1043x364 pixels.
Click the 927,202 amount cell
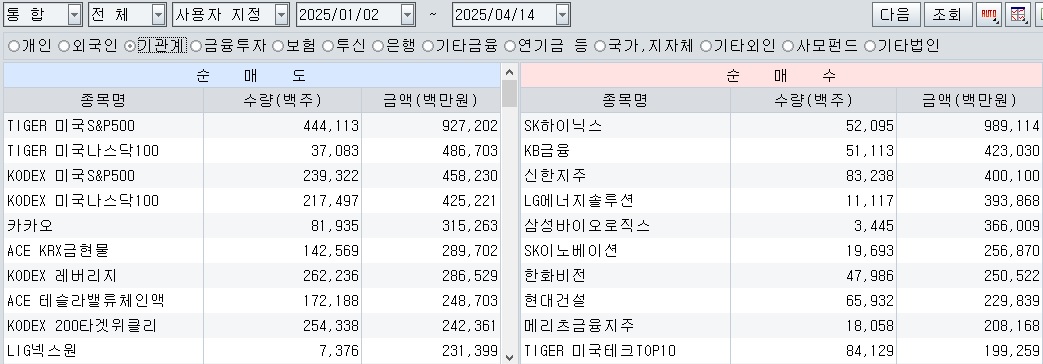click(x=431, y=126)
